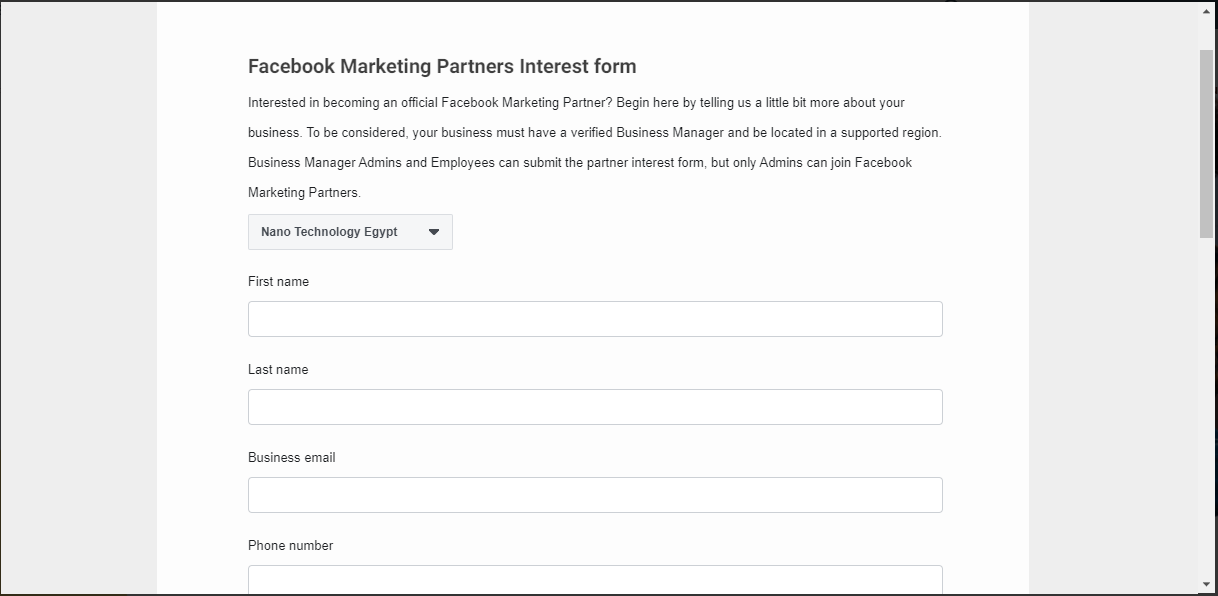Click the Last name label
This screenshot has width=1218, height=596.
point(278,370)
